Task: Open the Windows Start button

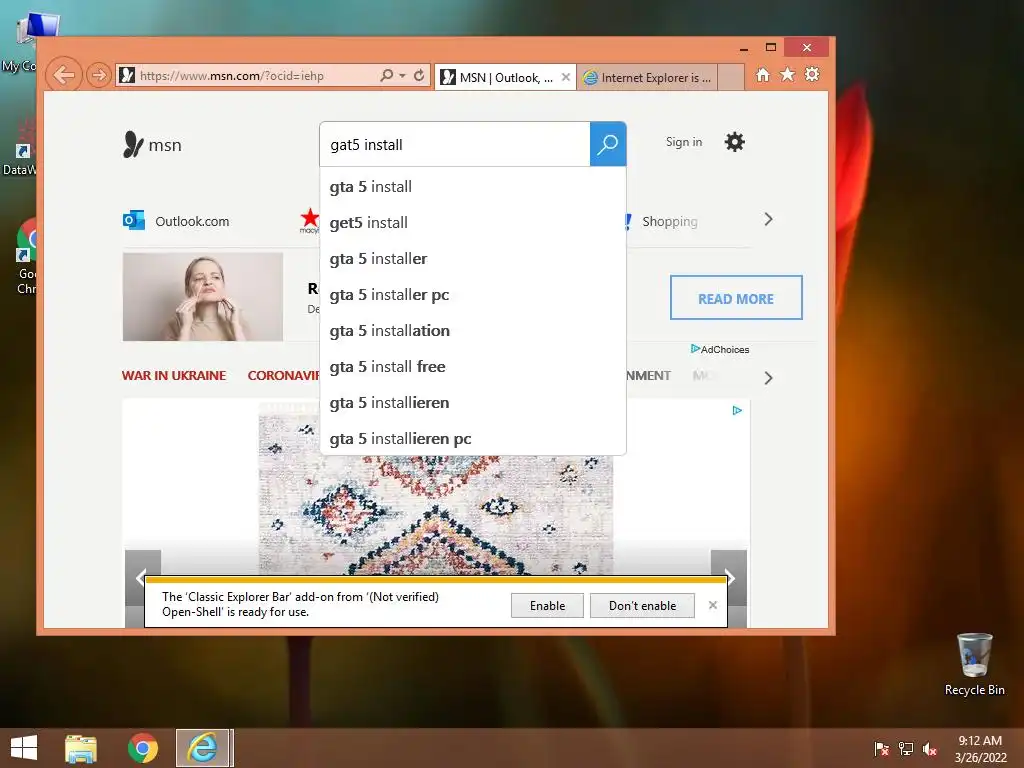Action: click(24, 748)
